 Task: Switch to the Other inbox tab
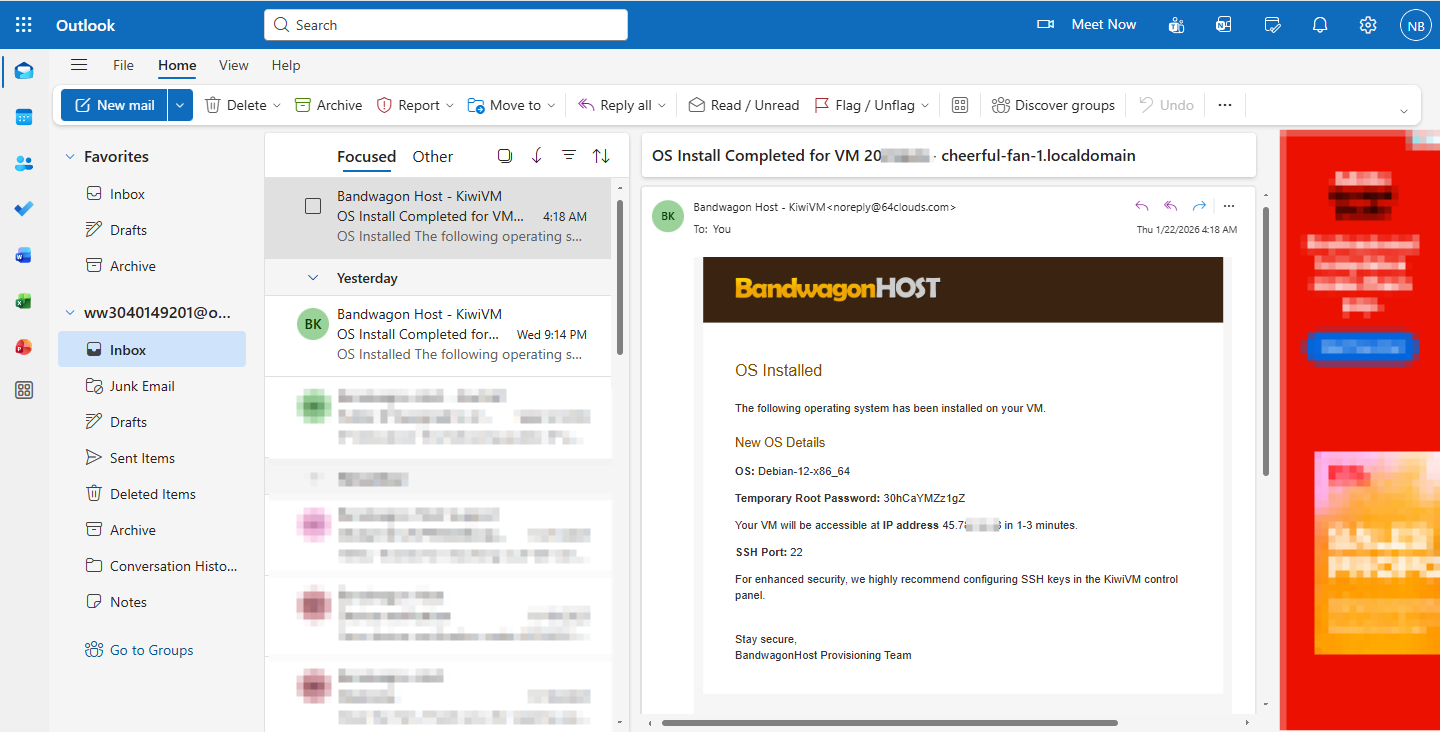tap(432, 156)
